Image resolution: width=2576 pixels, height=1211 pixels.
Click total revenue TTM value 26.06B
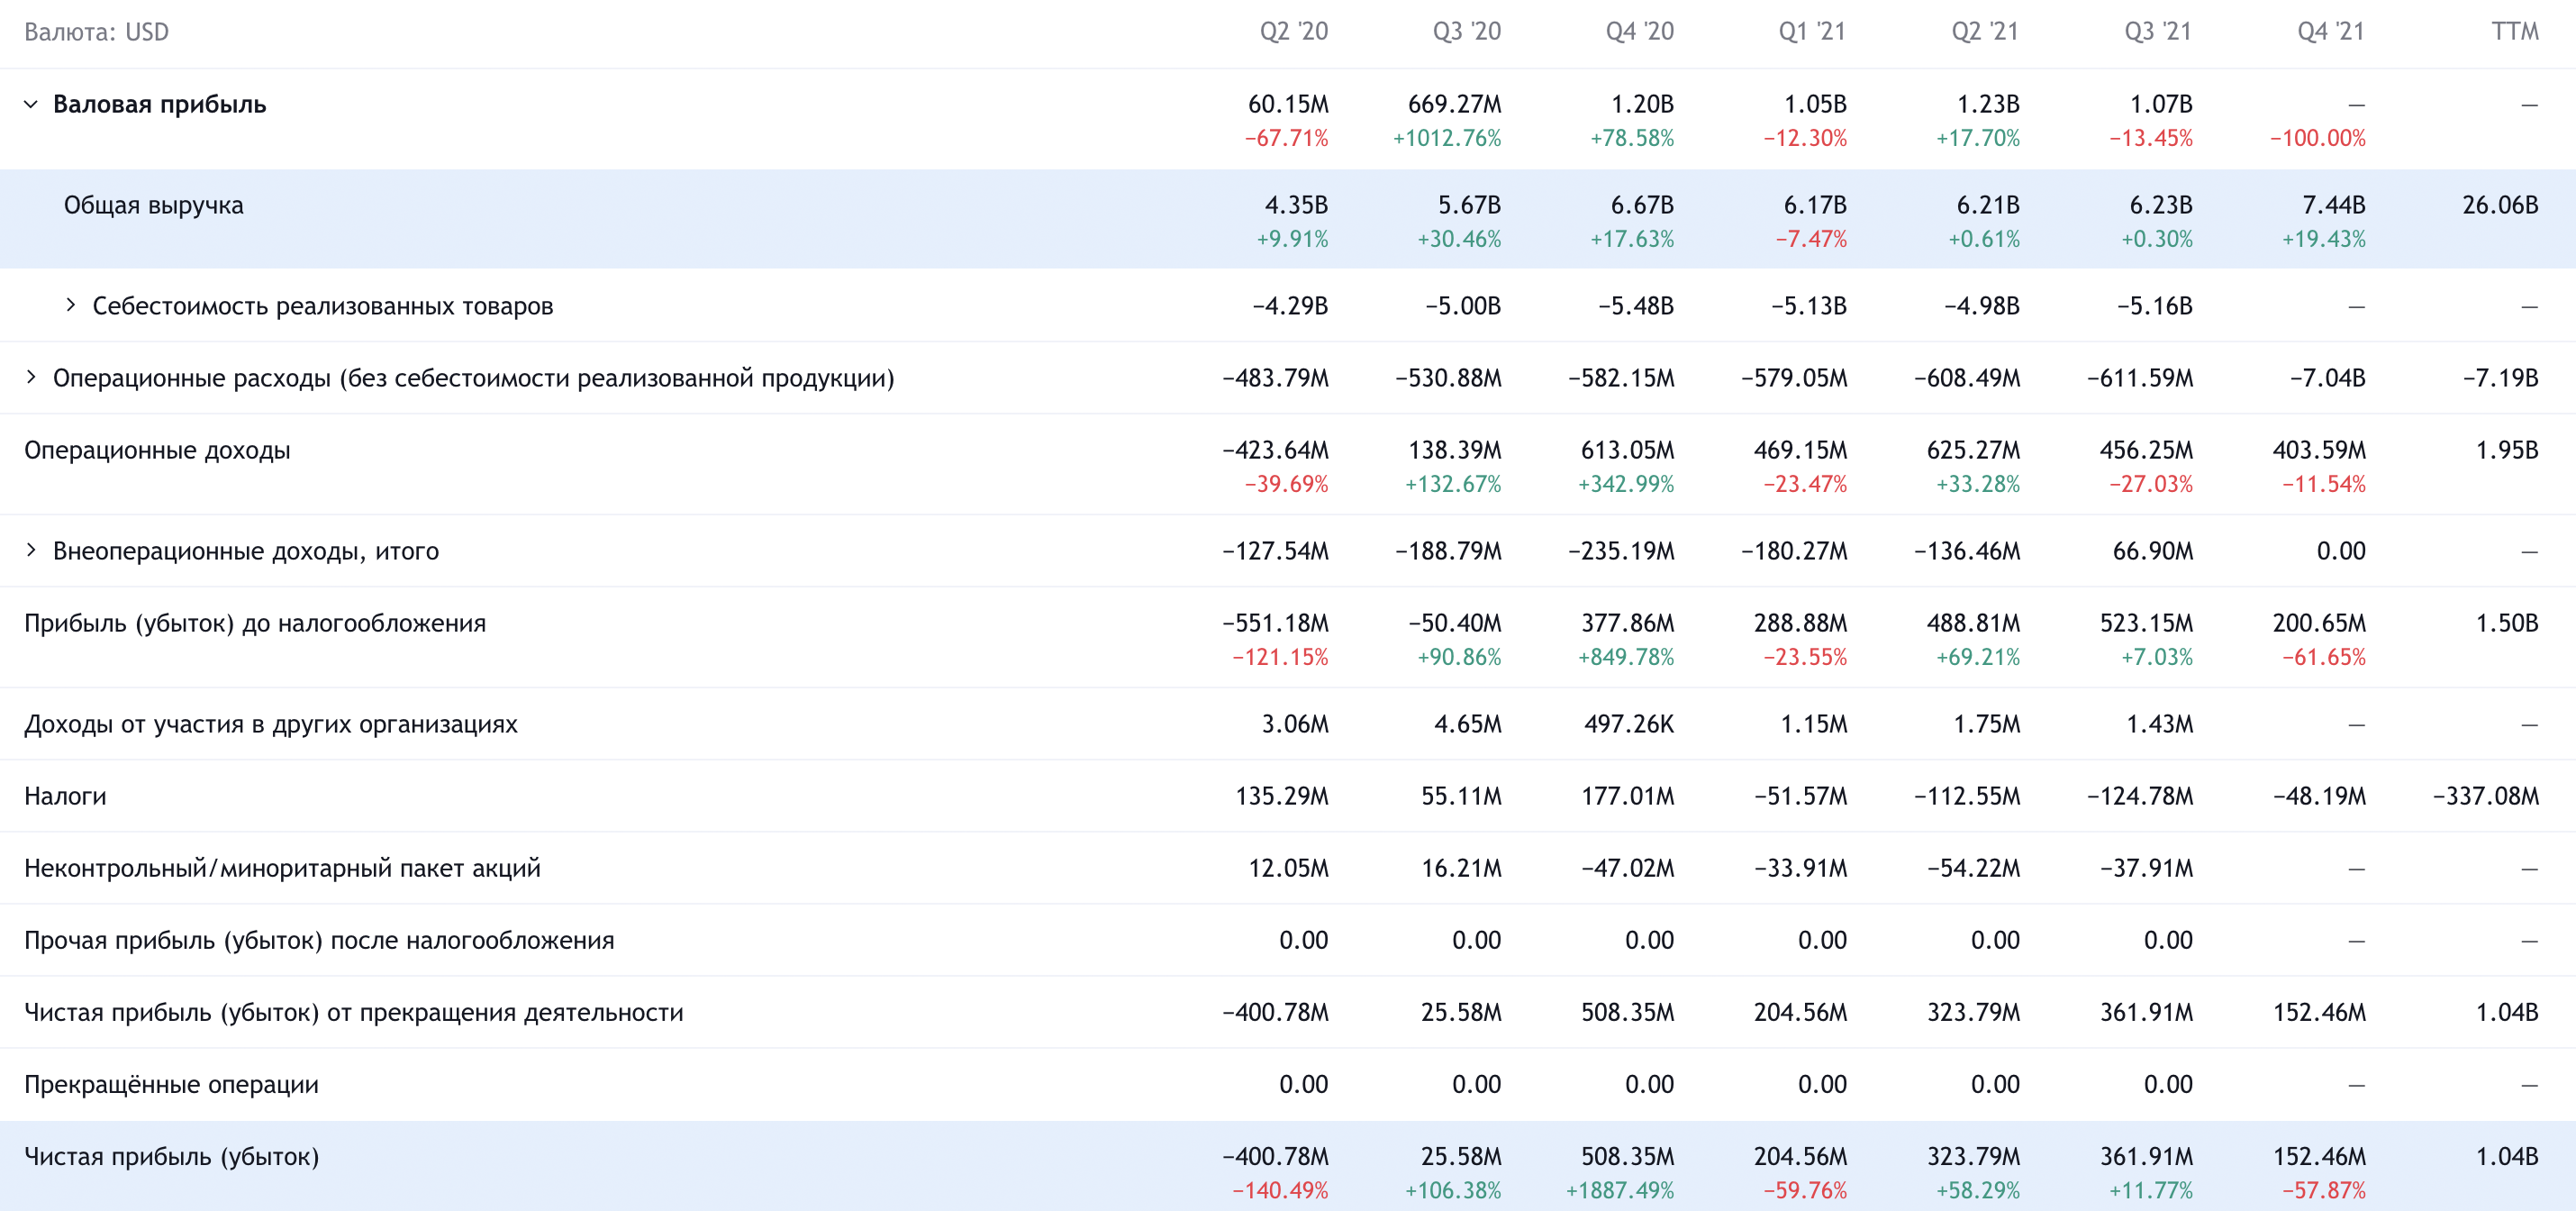[x=2500, y=205]
